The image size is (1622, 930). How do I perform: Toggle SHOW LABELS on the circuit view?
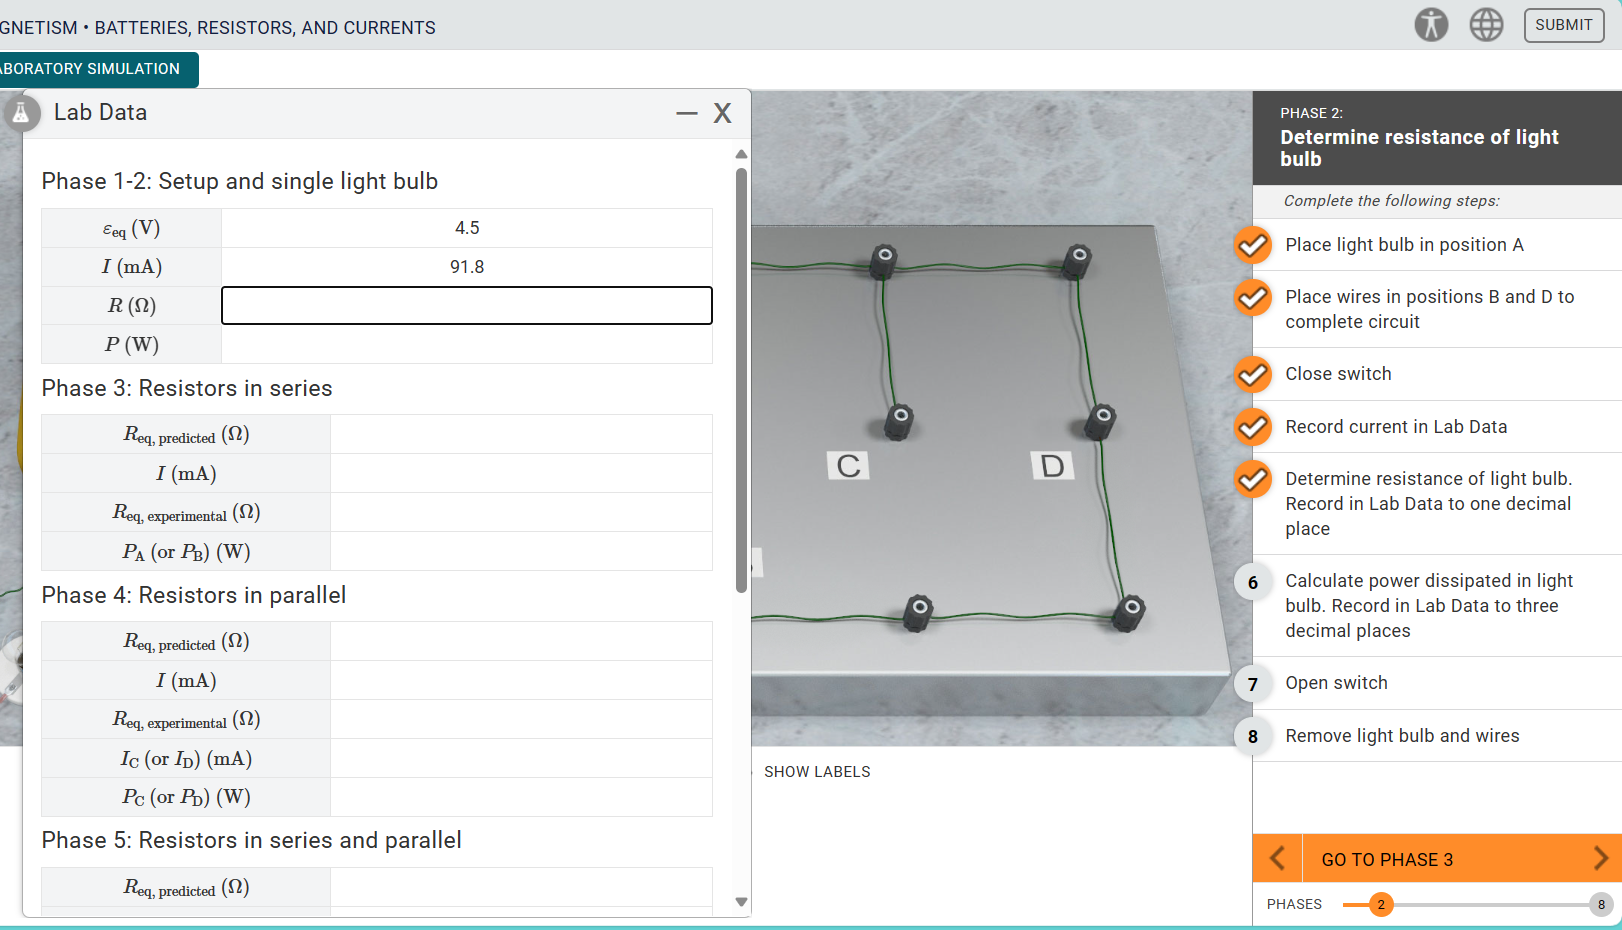817,771
